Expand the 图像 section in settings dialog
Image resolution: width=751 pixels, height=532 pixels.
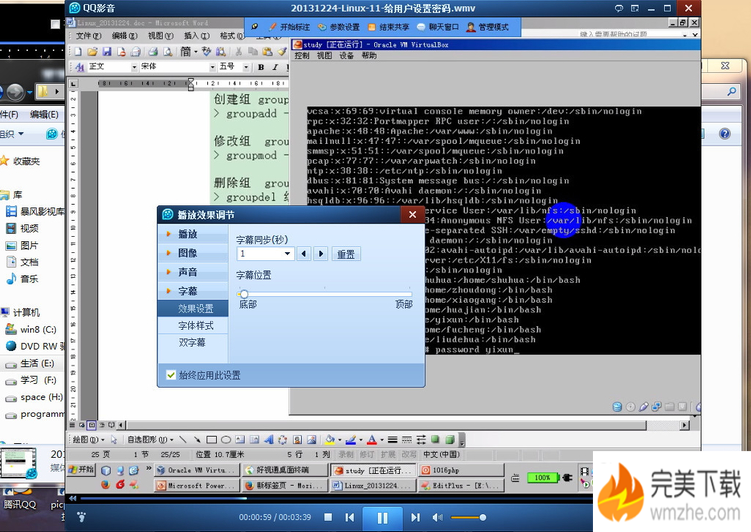click(x=193, y=253)
